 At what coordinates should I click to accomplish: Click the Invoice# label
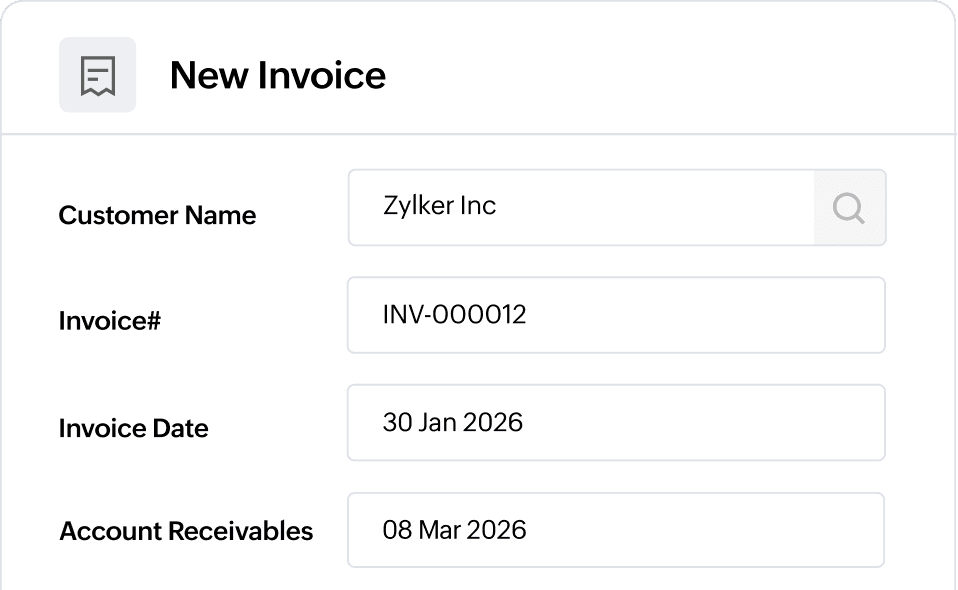tap(110, 322)
